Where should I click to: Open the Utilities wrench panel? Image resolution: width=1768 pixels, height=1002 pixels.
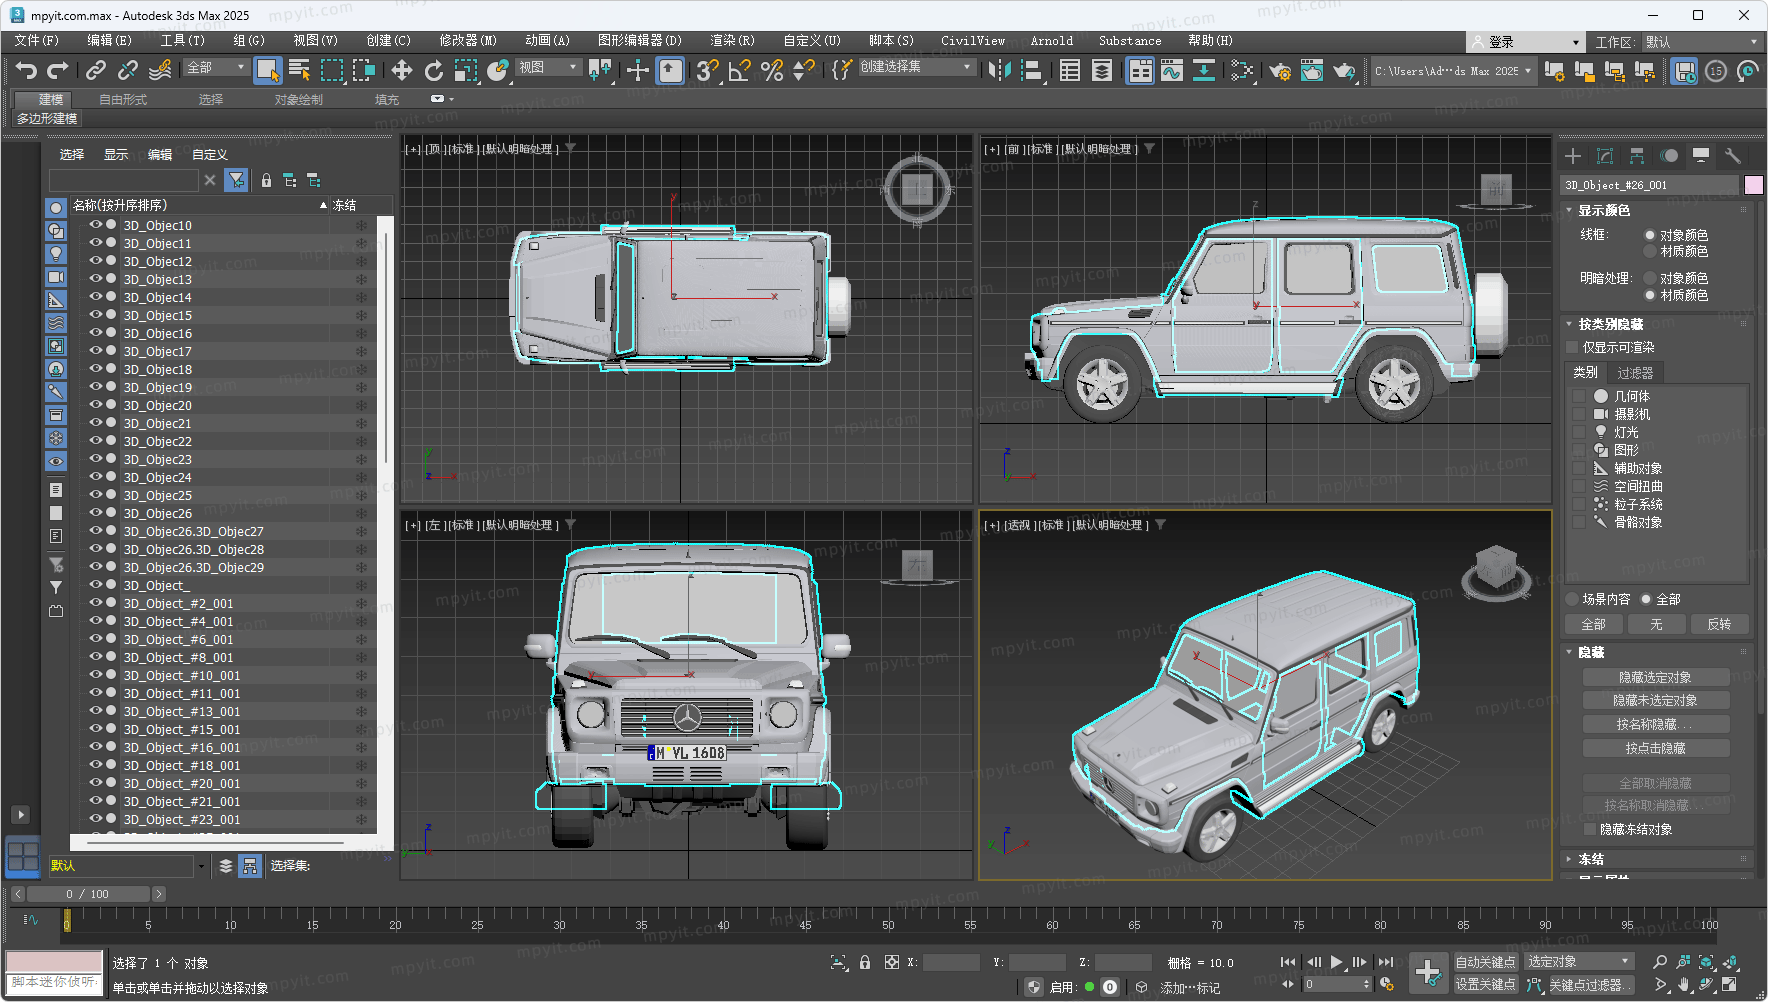click(1733, 156)
